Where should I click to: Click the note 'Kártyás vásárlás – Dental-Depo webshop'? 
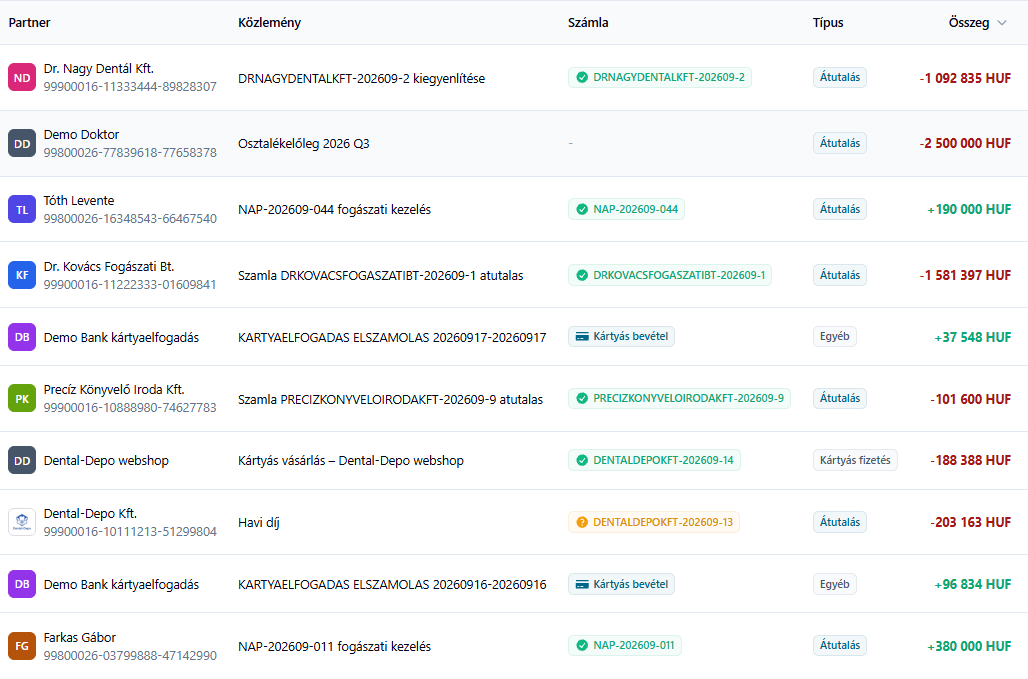(351, 461)
